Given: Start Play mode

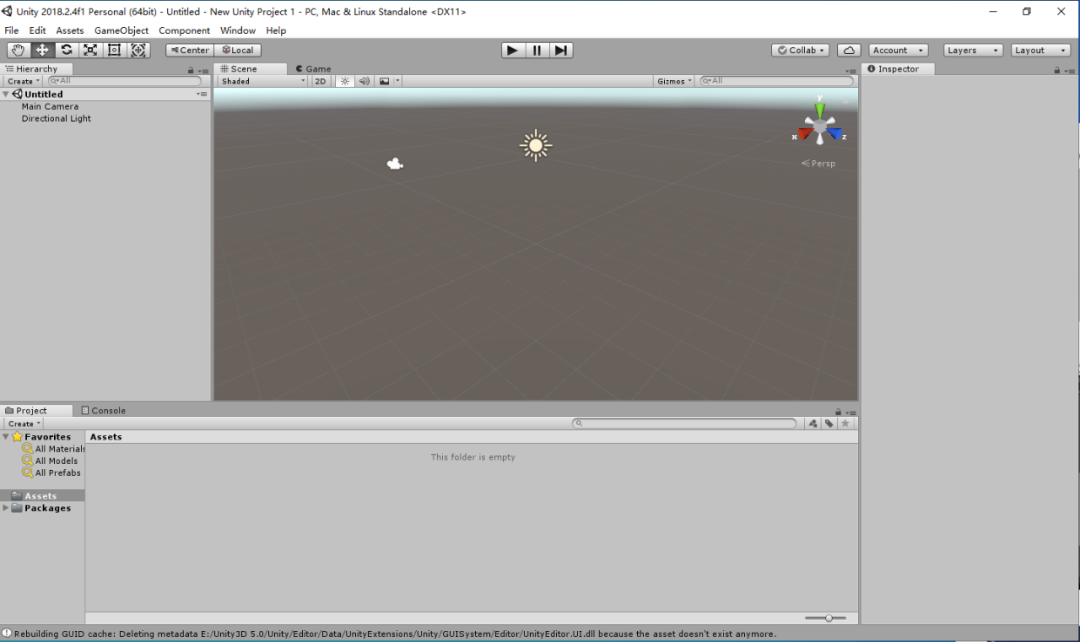Looking at the screenshot, I should click(x=512, y=50).
